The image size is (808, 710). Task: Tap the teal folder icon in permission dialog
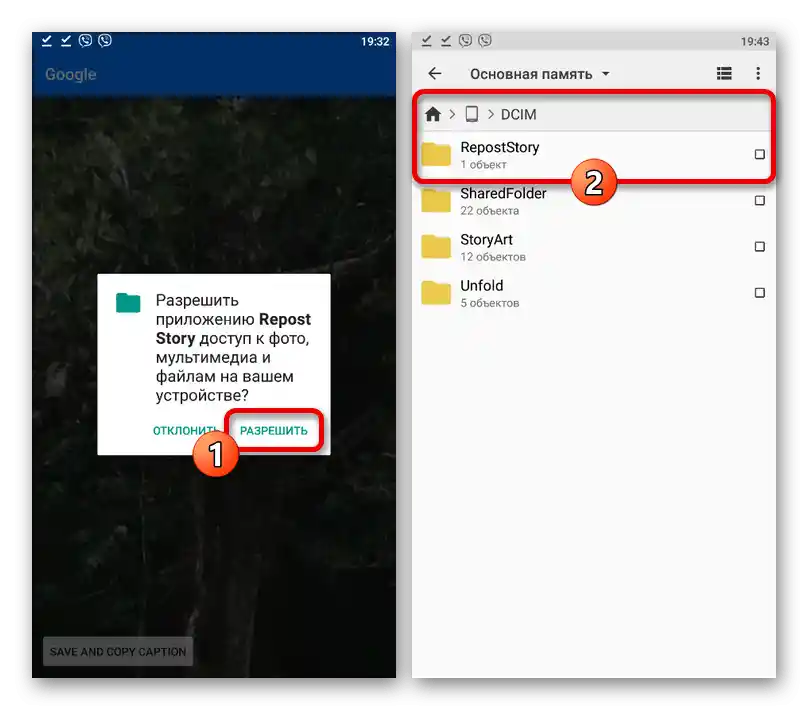pyautogui.click(x=128, y=302)
